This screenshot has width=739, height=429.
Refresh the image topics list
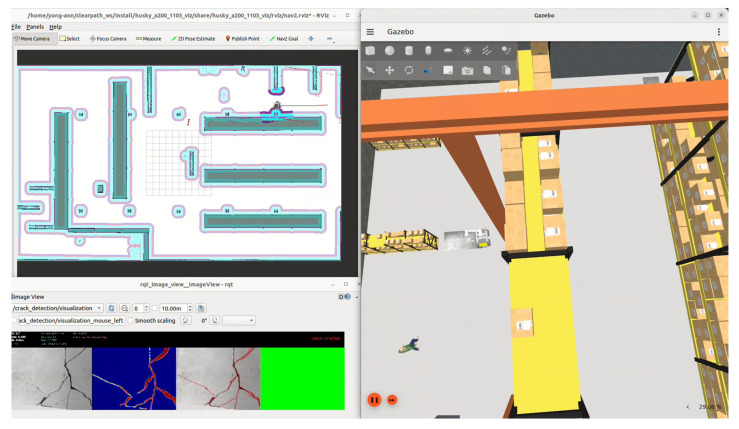coord(111,308)
